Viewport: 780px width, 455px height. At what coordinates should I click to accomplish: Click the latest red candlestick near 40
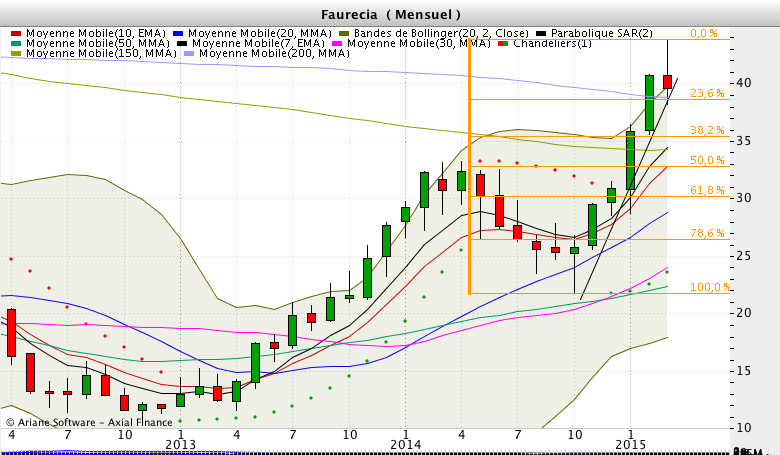[x=668, y=82]
